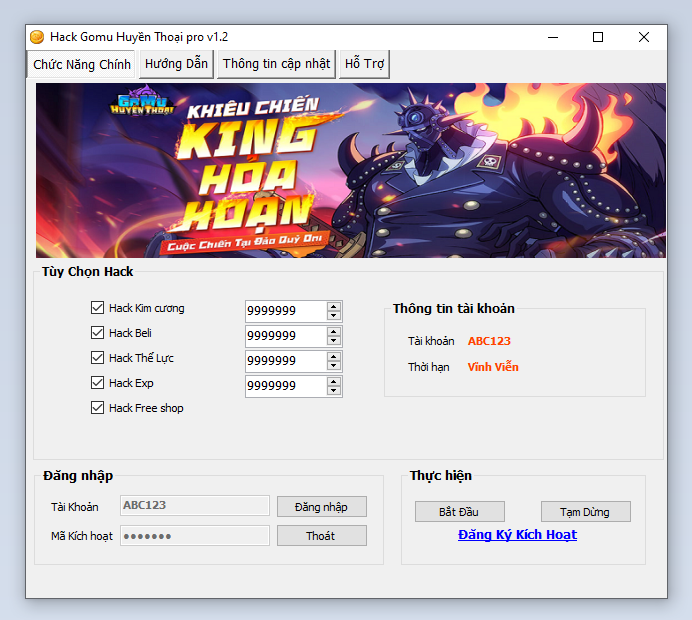Switch to the Hướng Dẫn tab
The width and height of the screenshot is (692, 620).
pyautogui.click(x=176, y=64)
